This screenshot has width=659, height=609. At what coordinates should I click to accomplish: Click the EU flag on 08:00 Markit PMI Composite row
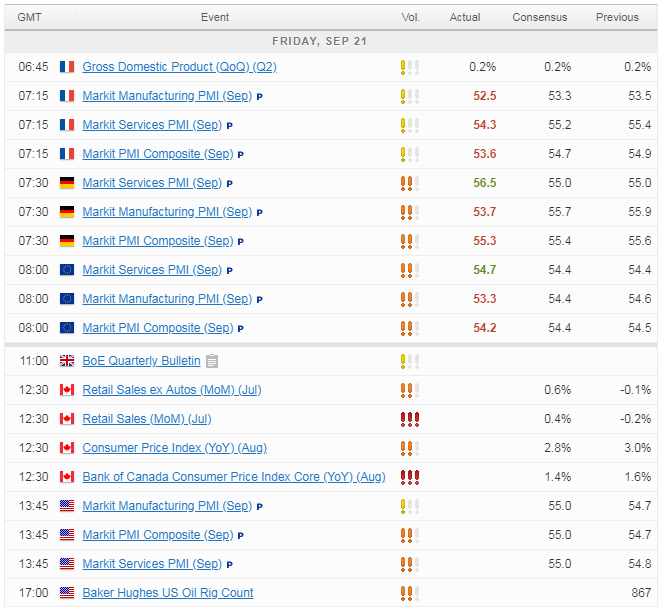coord(67,328)
